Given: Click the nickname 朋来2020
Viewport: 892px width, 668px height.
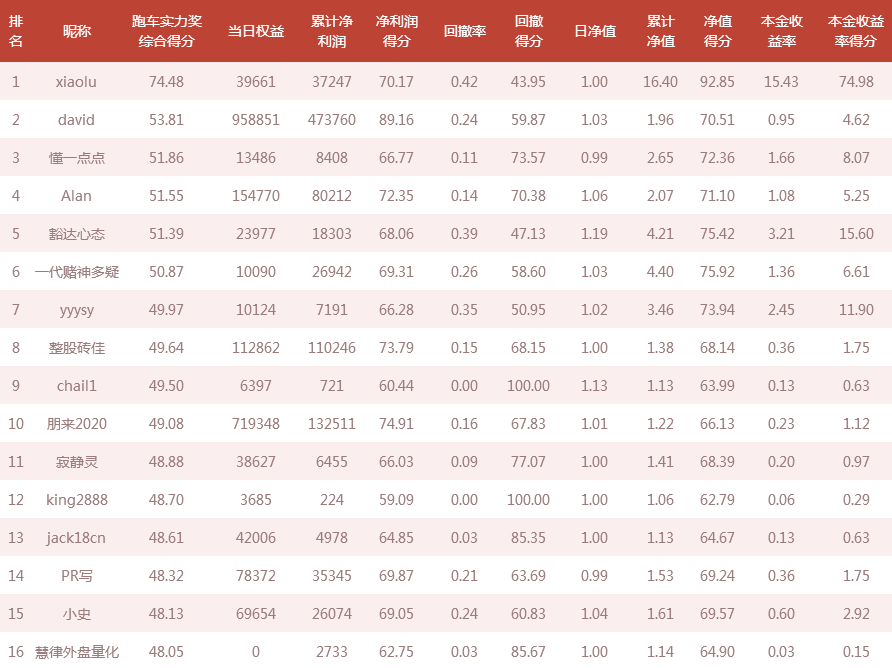Looking at the screenshot, I should (76, 424).
